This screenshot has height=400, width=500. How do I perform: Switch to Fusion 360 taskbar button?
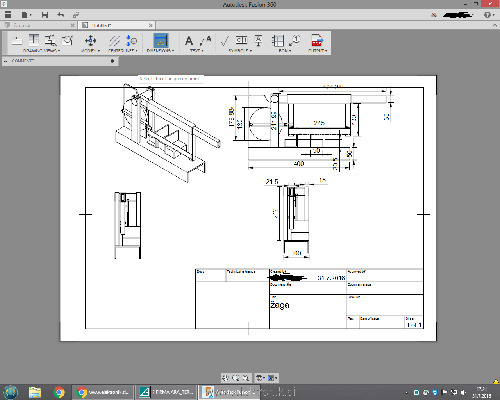pos(229,392)
